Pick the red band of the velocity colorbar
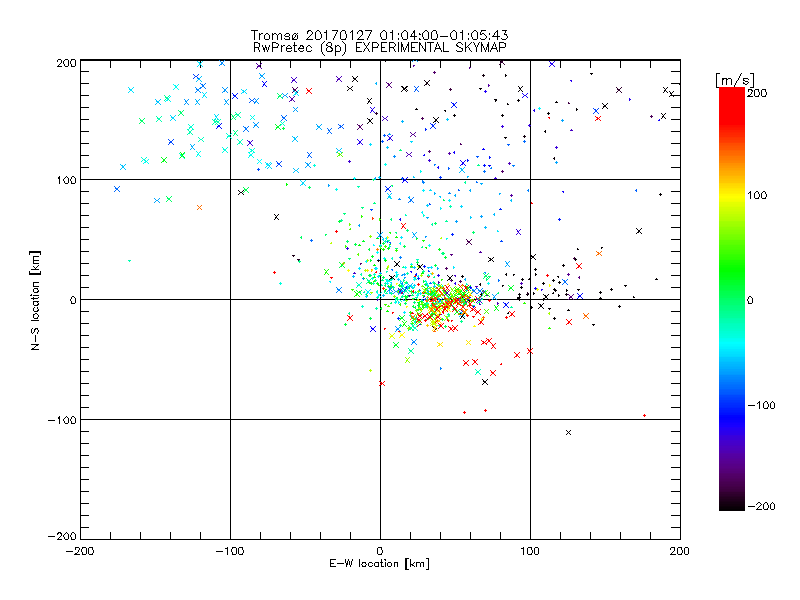Viewport: 800px width, 600px height. point(732,105)
